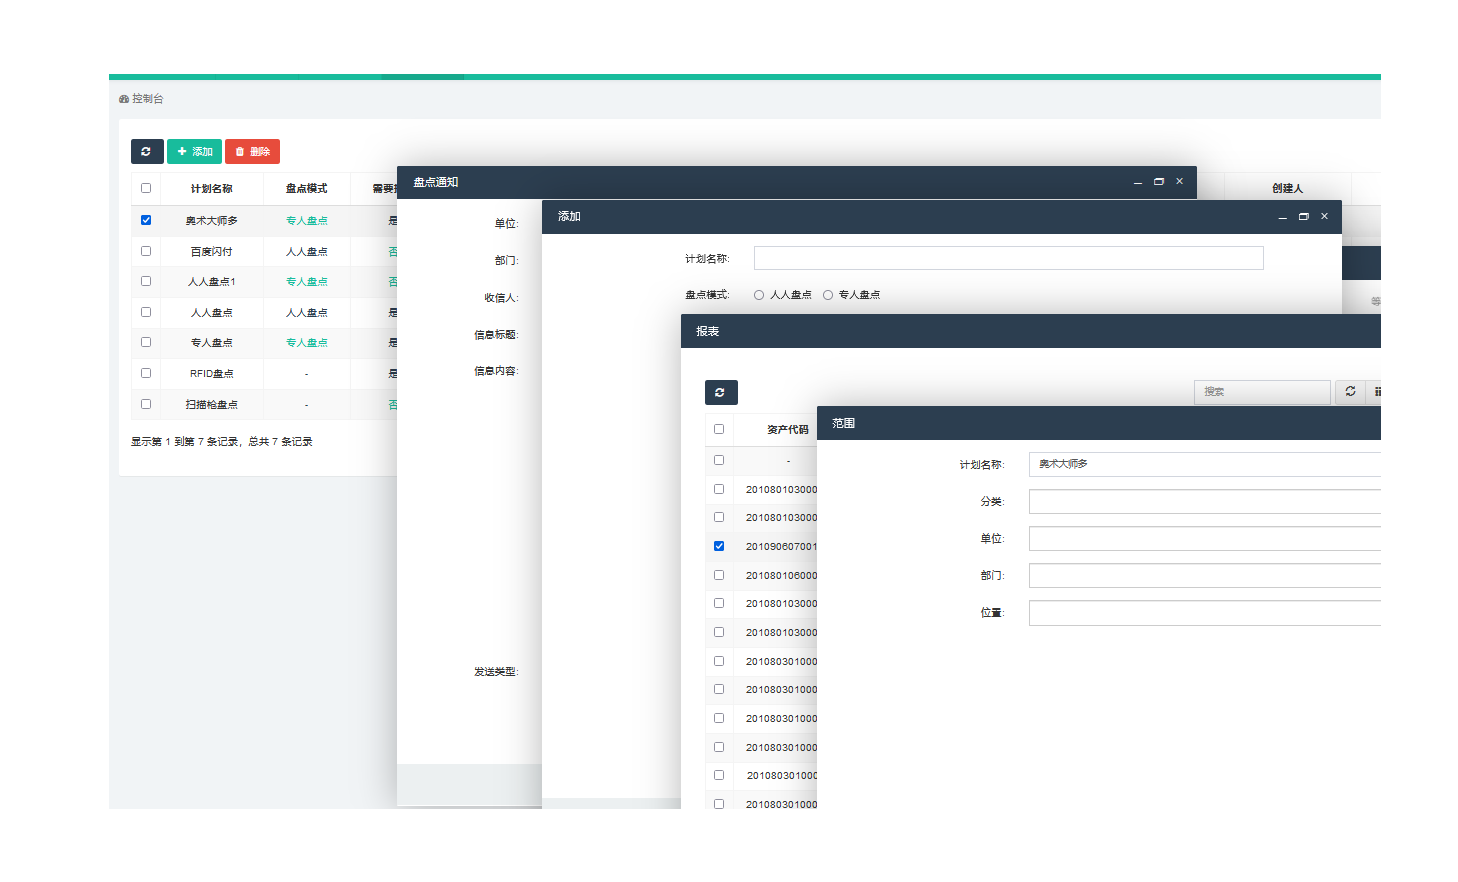Viewport: 1458px width, 882px height.
Task: Click the 扫描枪盘点 plan name cell
Action: click(x=212, y=404)
